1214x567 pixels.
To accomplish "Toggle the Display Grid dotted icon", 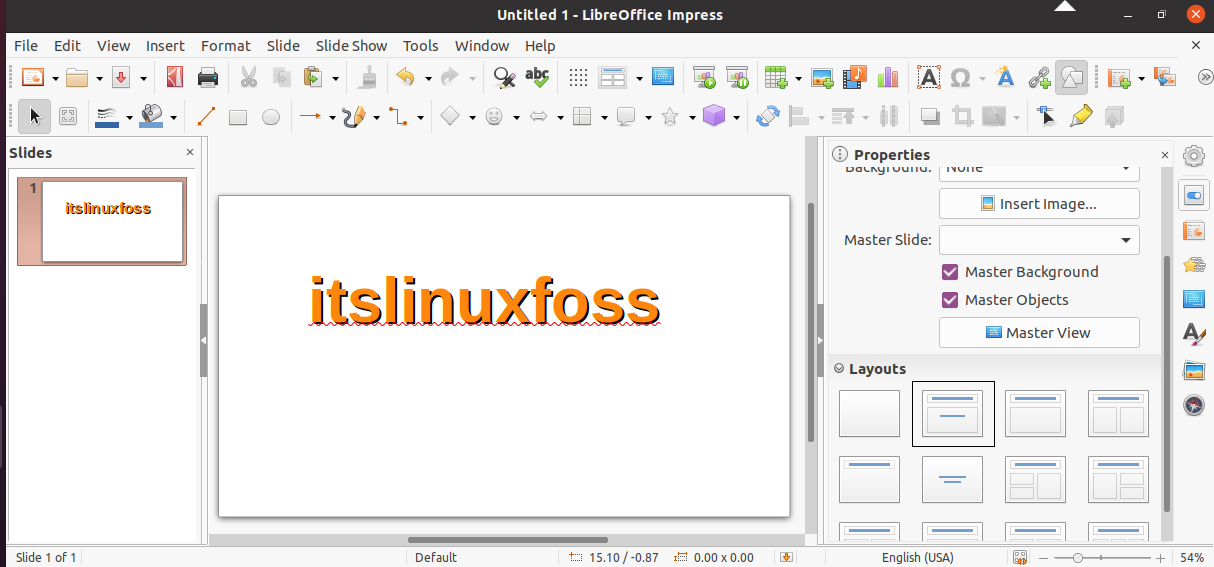I will point(578,77).
